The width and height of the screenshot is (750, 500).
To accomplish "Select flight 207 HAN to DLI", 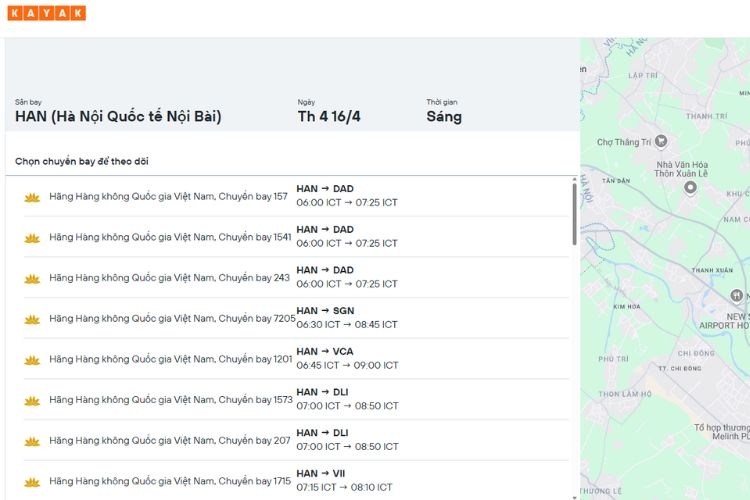I will 296,440.
